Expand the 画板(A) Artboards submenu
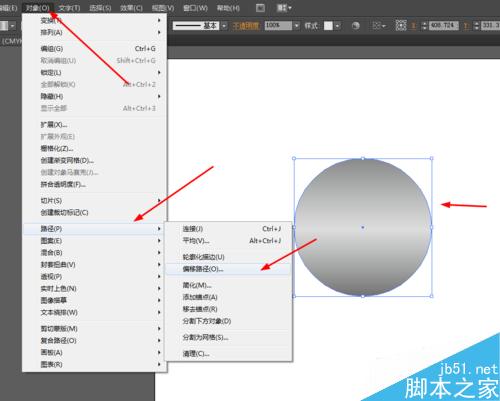The image size is (500, 401). (94, 353)
